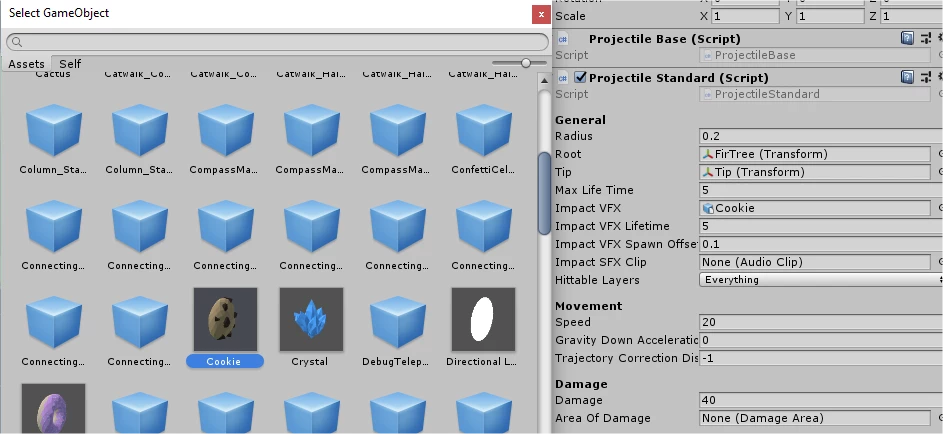Select the purple donut asset thumbnail

coord(53,409)
